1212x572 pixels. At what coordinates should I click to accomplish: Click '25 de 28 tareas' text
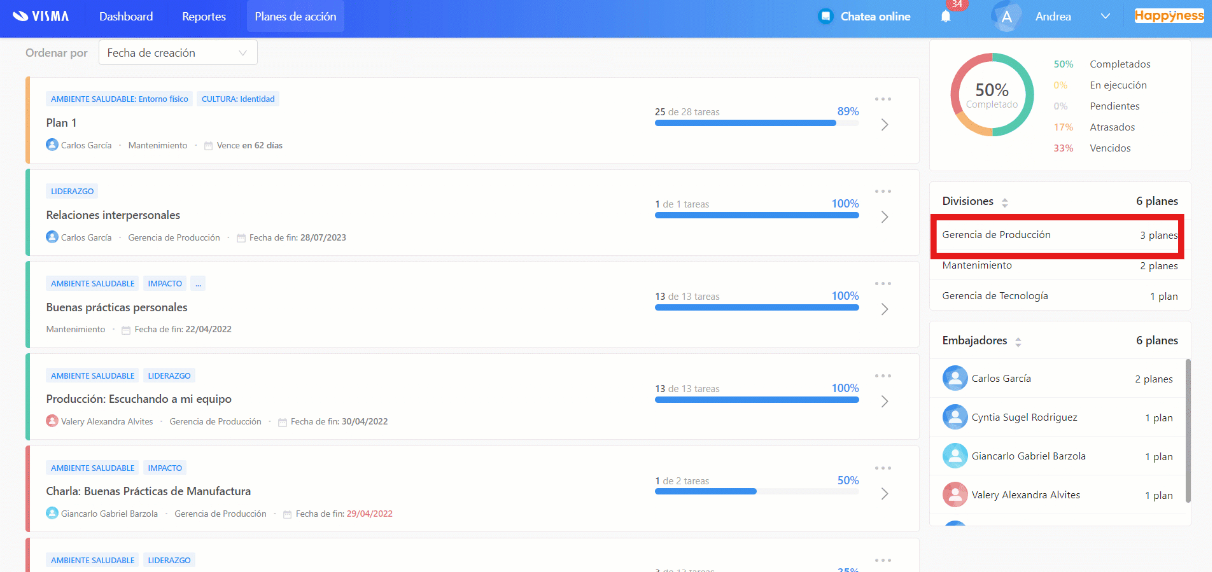pos(687,112)
